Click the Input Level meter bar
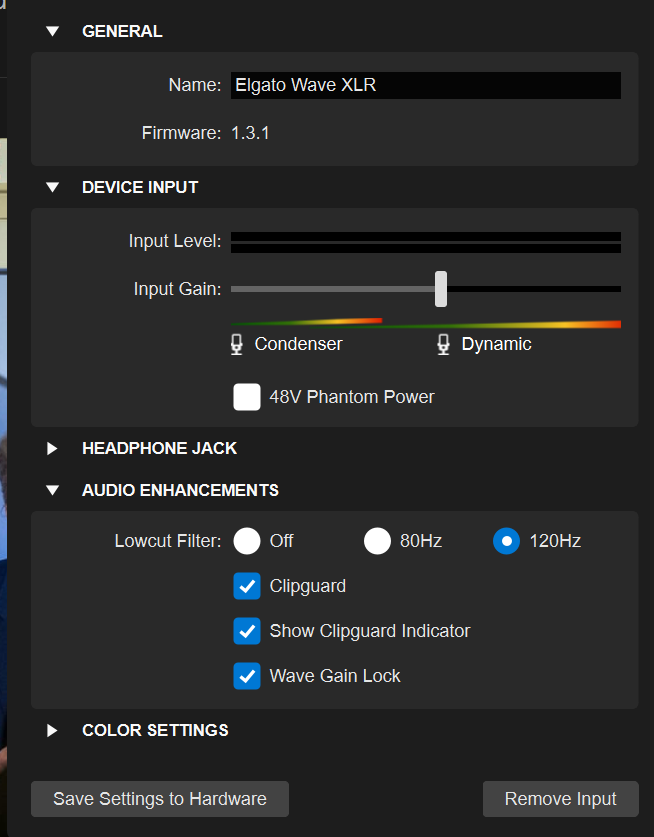Image resolution: width=654 pixels, height=837 pixels. tap(426, 242)
